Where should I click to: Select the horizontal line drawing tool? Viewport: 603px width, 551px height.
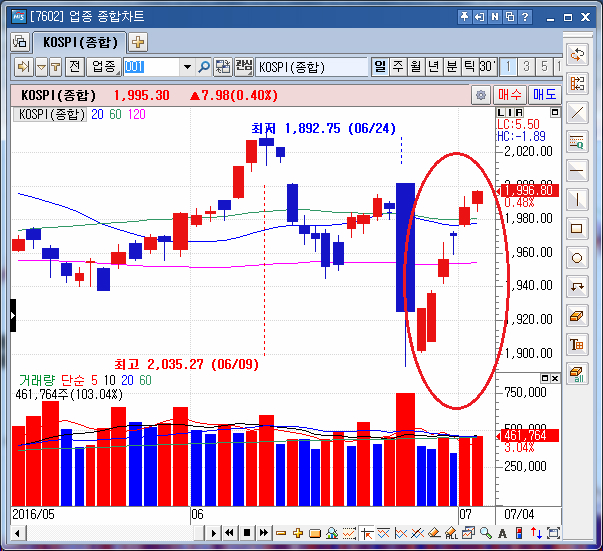click(x=577, y=170)
